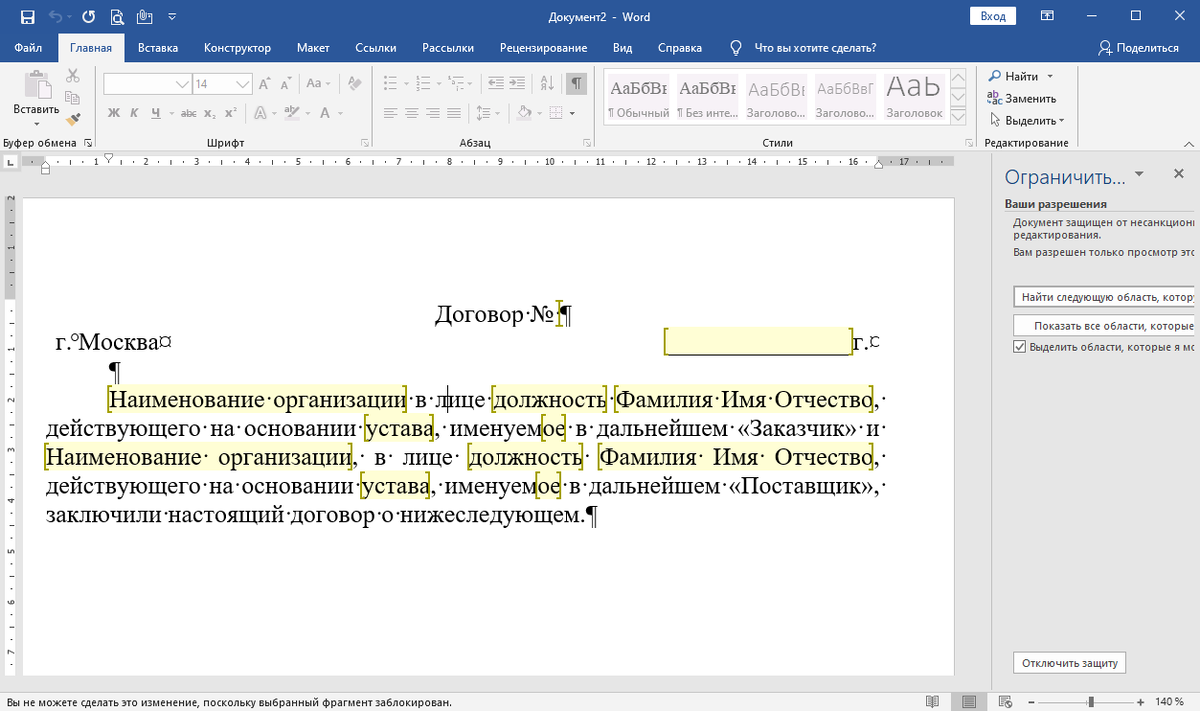Switch to the Вставка tab
The height and width of the screenshot is (711, 1200).
tap(158, 47)
